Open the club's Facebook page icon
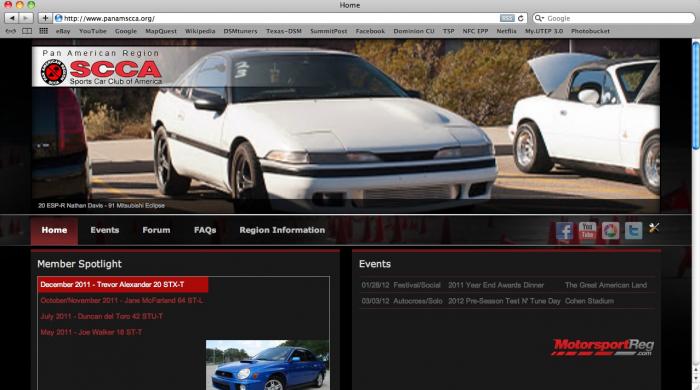 (564, 231)
